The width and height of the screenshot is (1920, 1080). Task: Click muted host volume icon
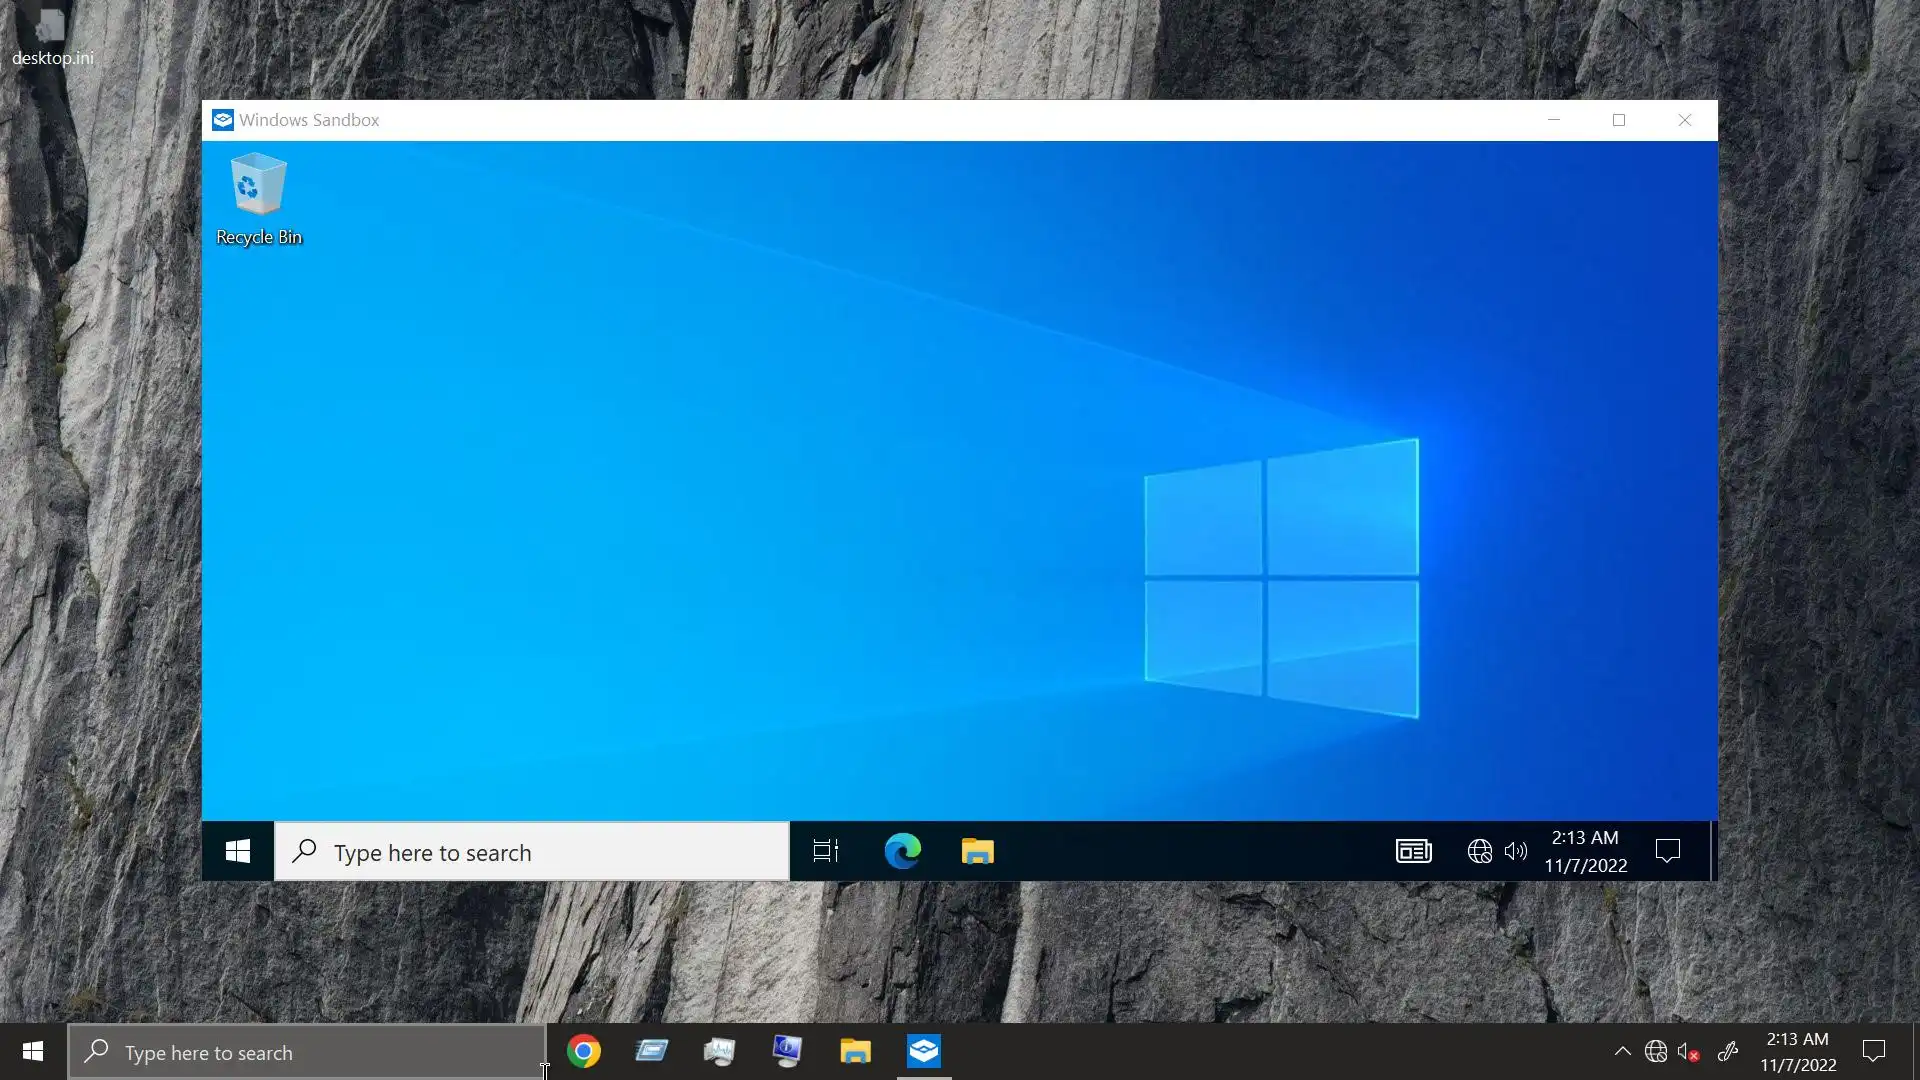tap(1688, 1052)
